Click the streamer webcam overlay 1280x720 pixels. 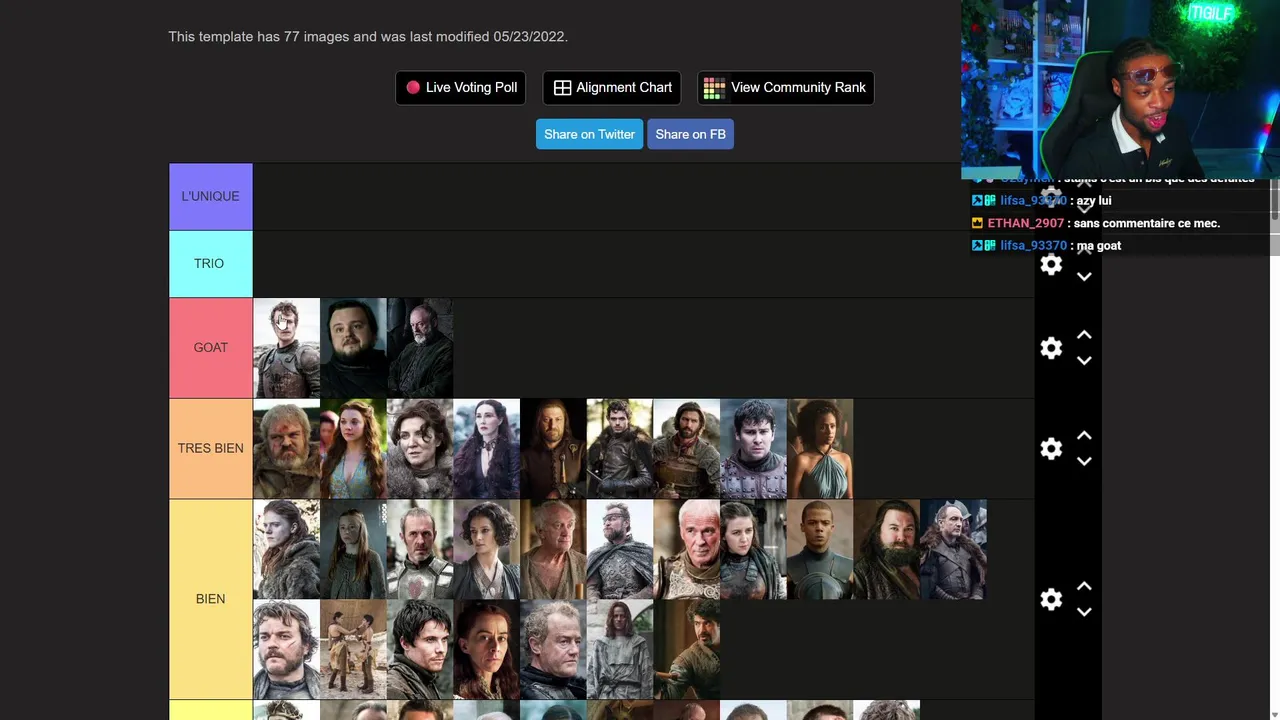(x=1120, y=89)
